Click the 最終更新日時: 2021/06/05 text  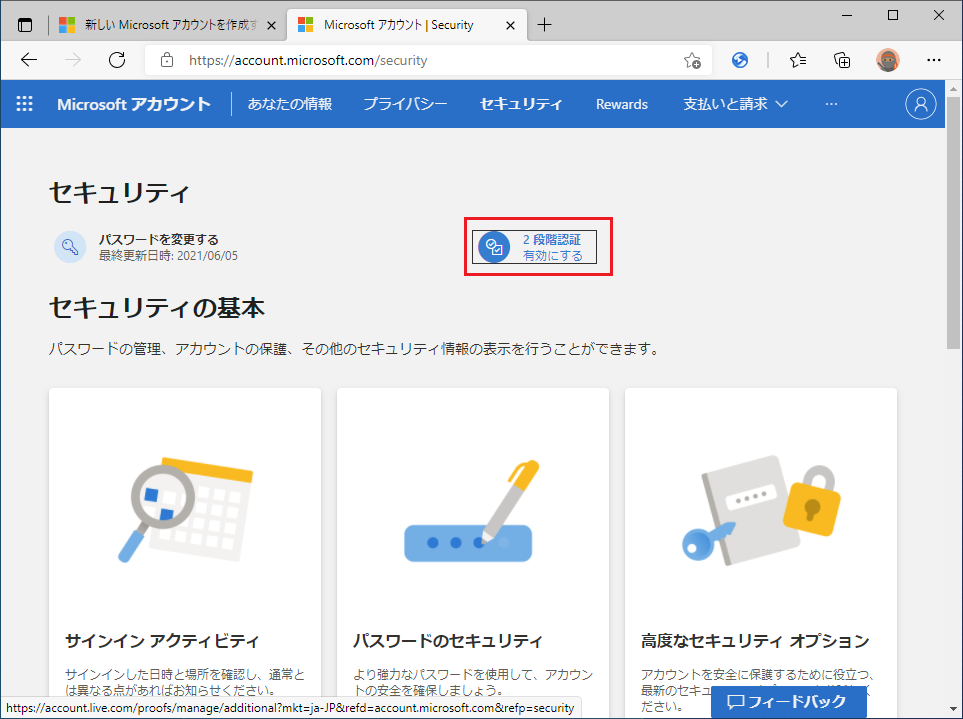(x=168, y=255)
